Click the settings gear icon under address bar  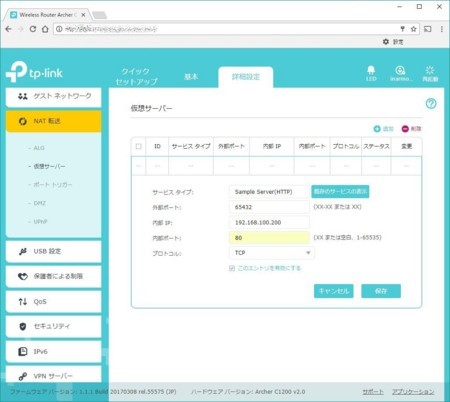(x=386, y=42)
